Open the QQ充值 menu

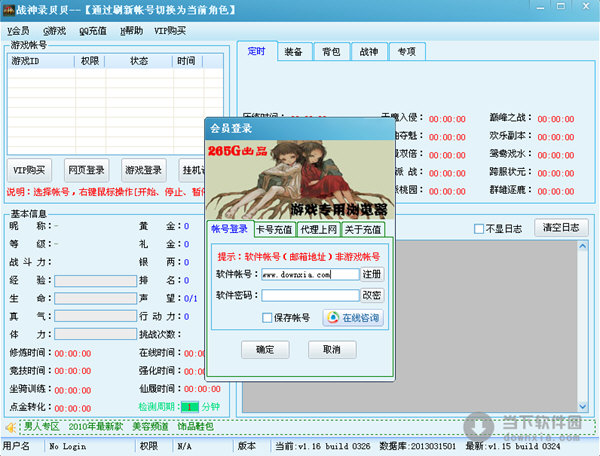pyautogui.click(x=93, y=31)
